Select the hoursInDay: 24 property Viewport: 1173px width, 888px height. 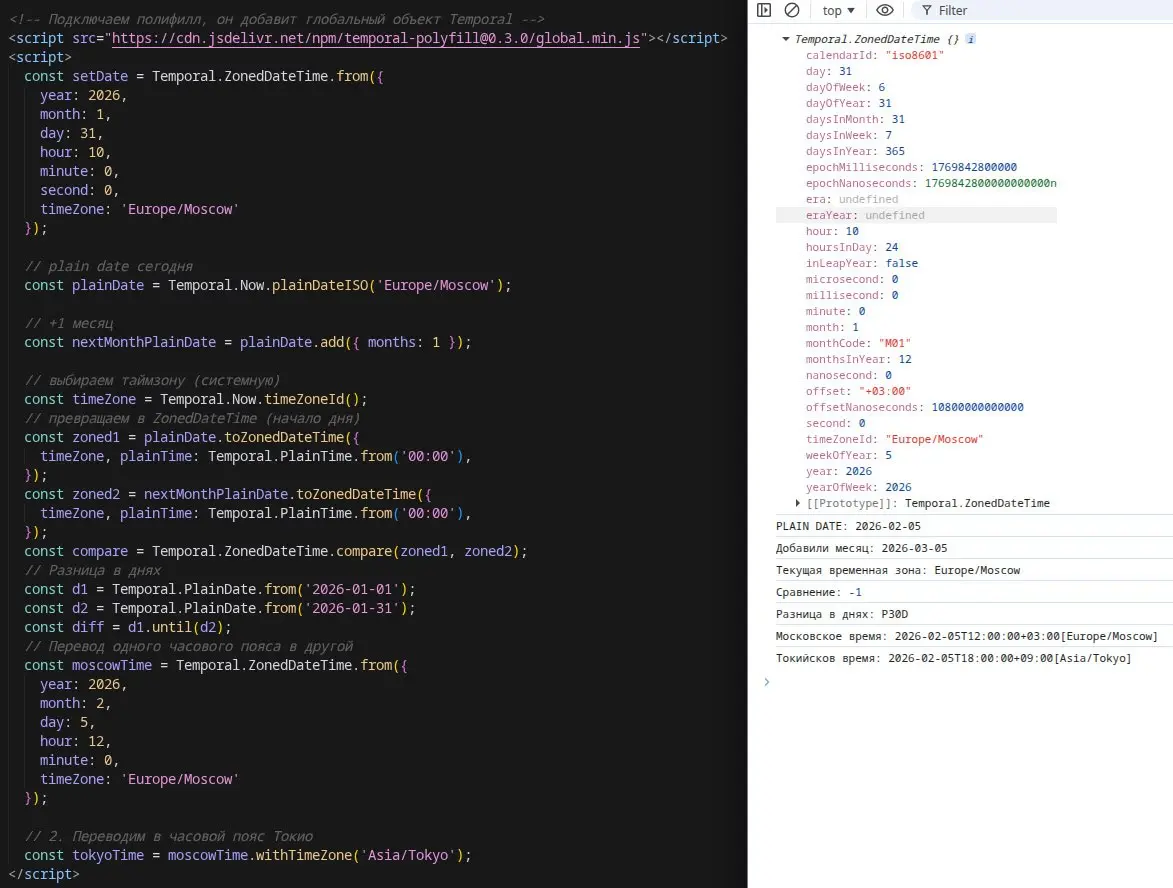pos(852,248)
